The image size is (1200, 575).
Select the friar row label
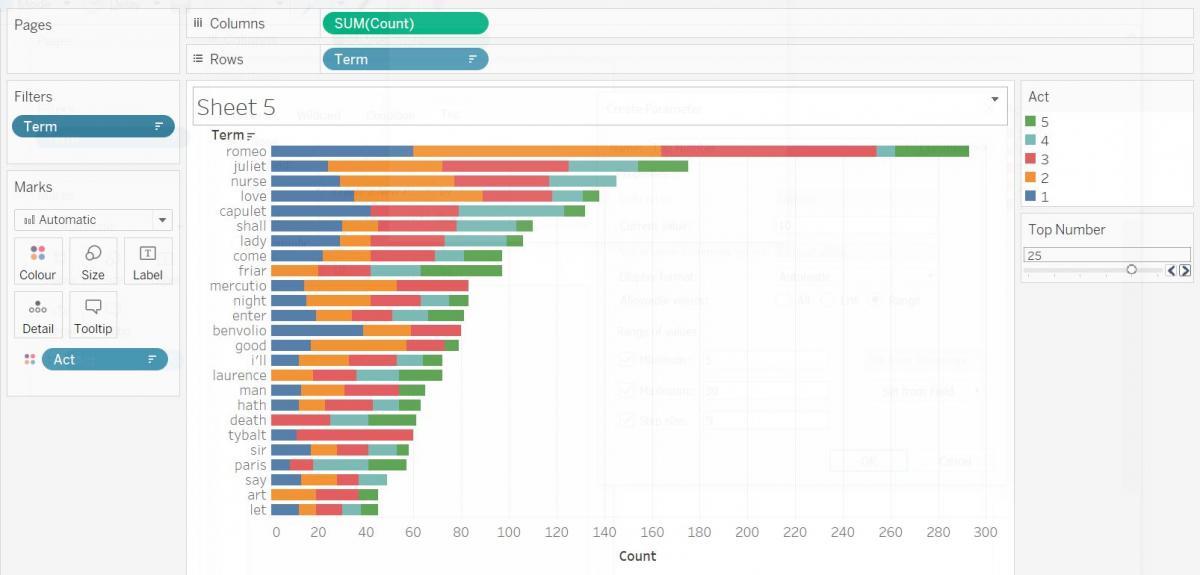click(252, 271)
